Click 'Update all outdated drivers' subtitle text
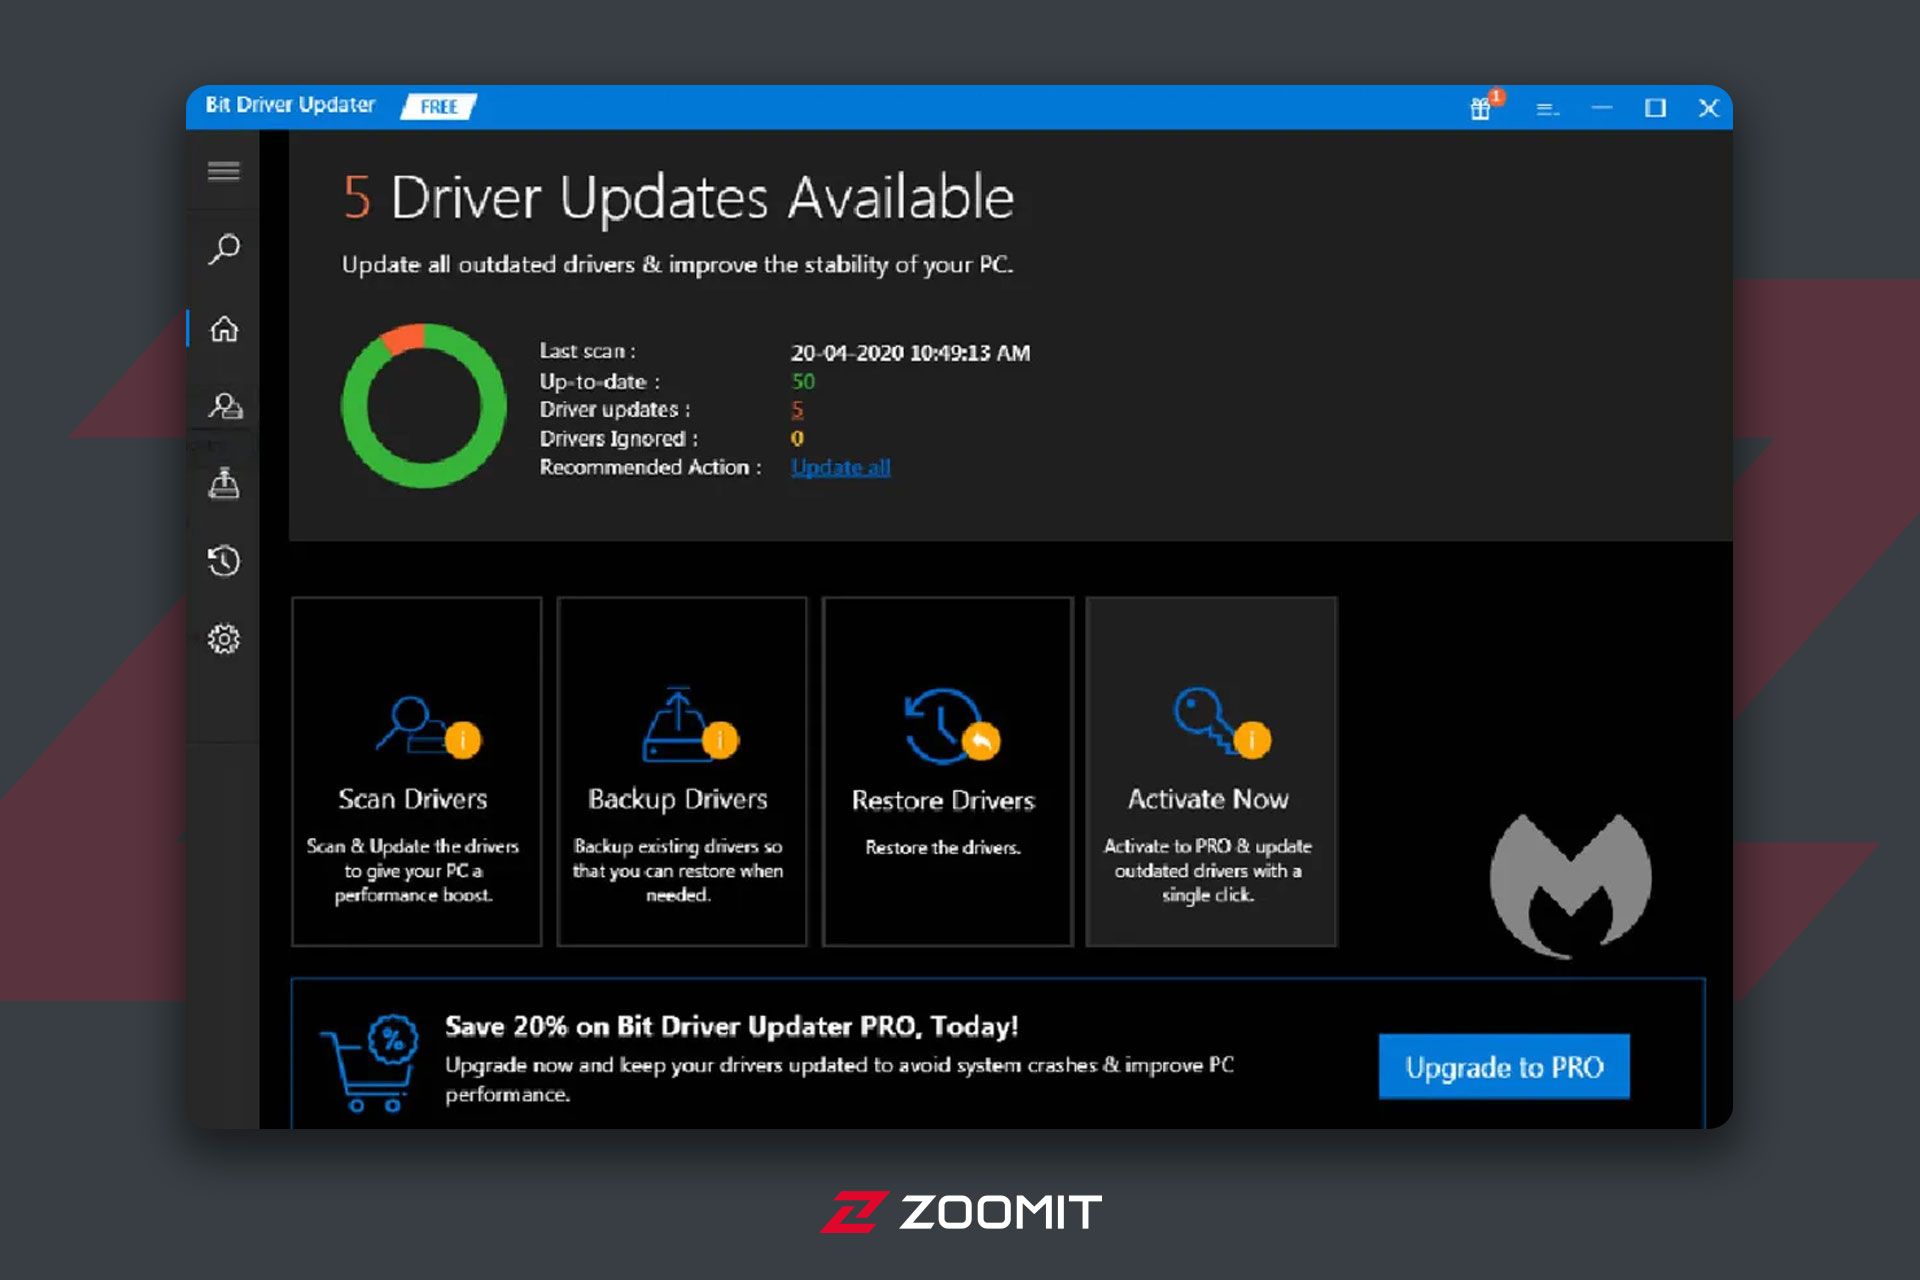This screenshot has width=1920, height=1280. (677, 265)
